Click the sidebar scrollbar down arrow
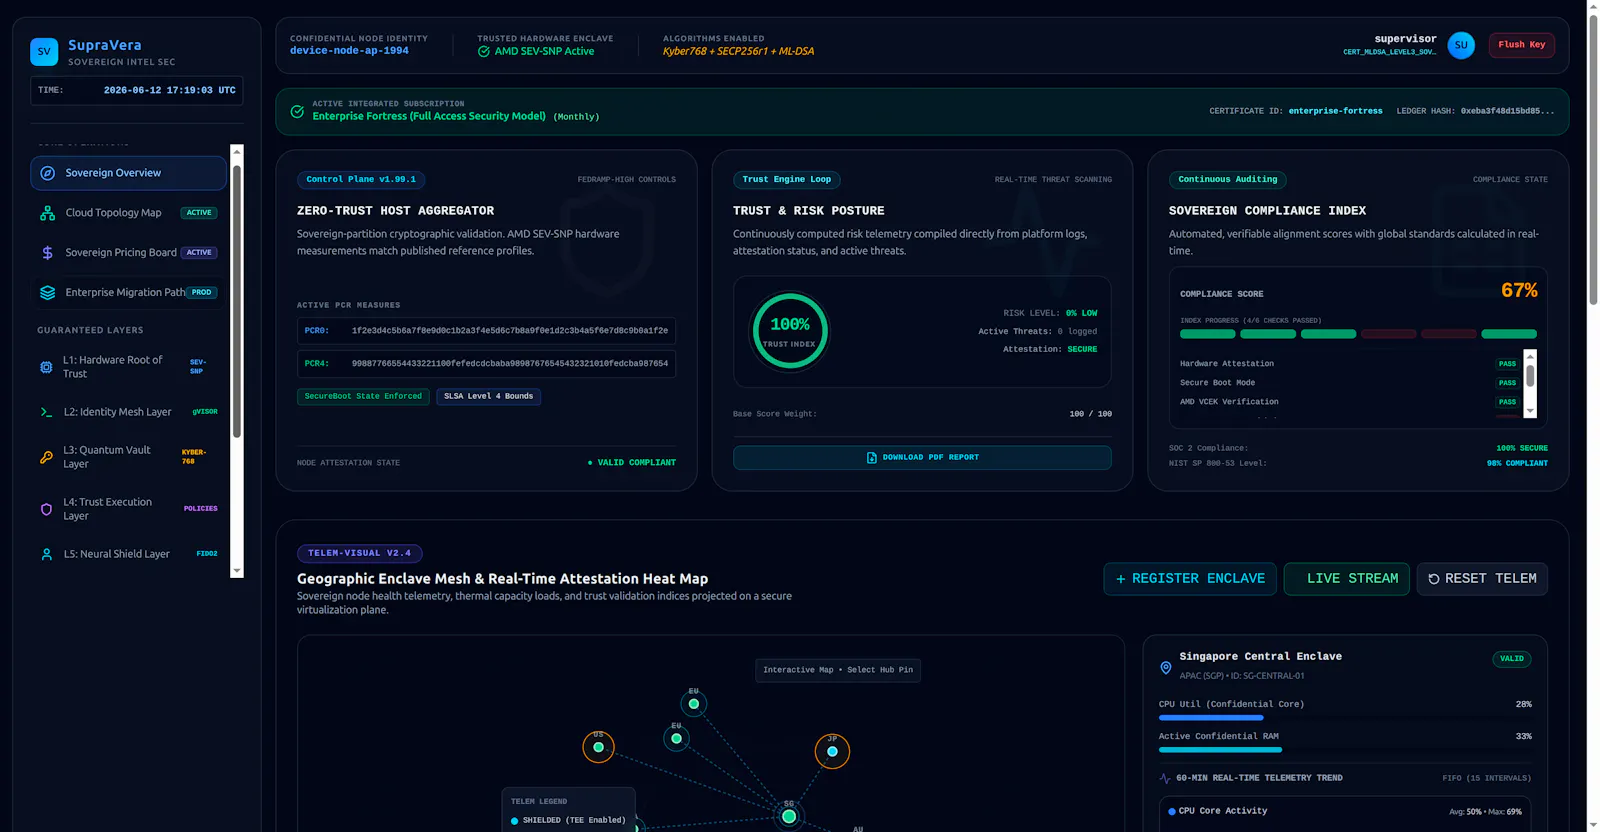 click(x=237, y=571)
